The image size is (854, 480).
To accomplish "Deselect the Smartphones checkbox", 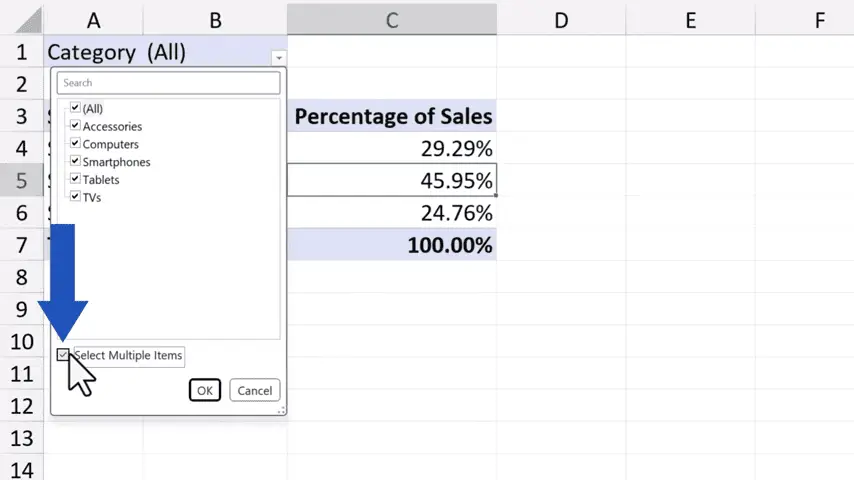I will point(75,161).
